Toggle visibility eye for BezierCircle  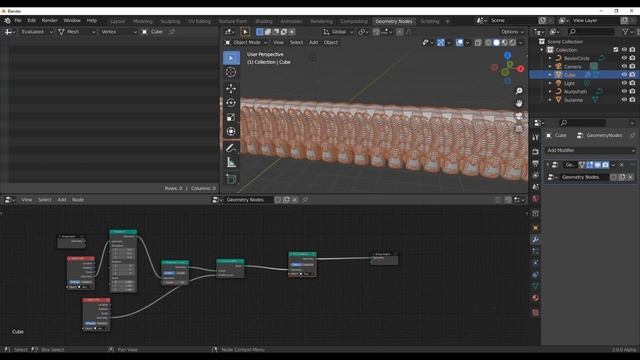click(x=624, y=58)
